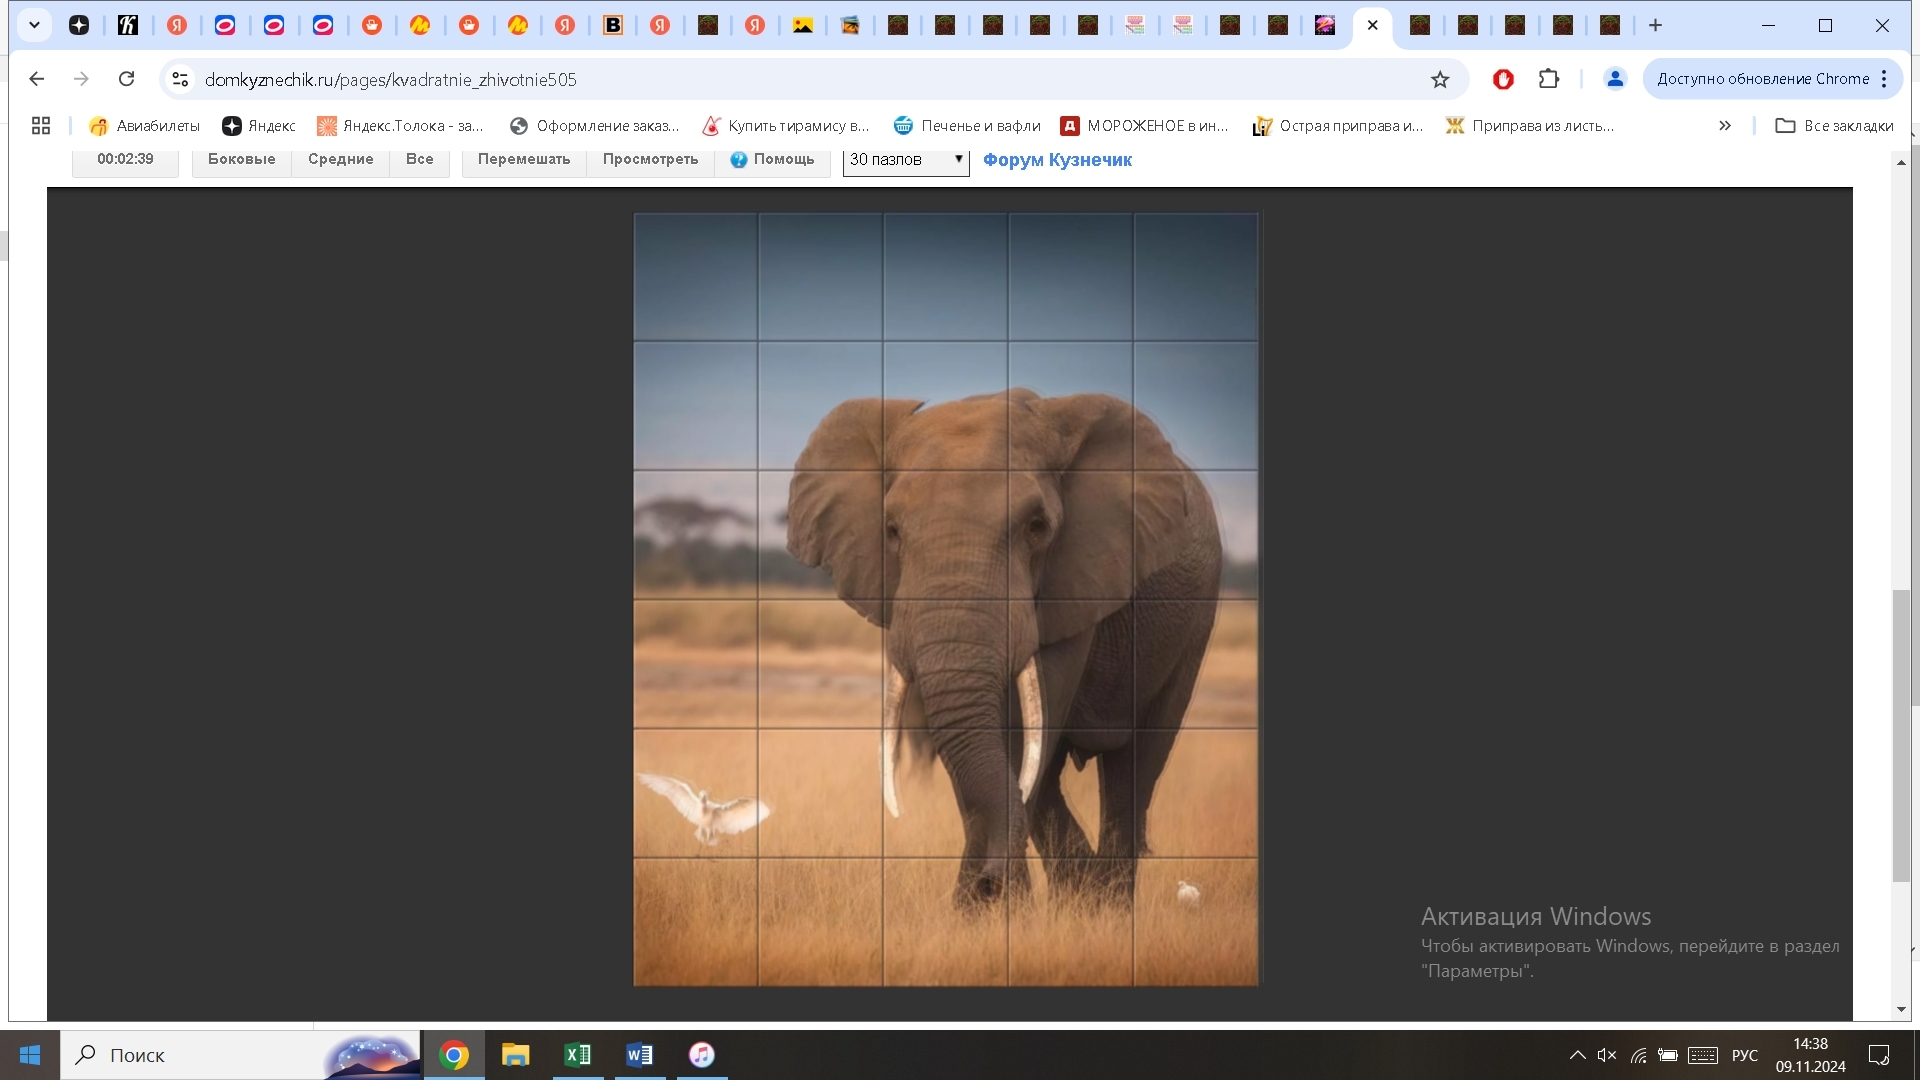Show hidden system tray icons
This screenshot has height=1080, width=1920.
click(1577, 1055)
